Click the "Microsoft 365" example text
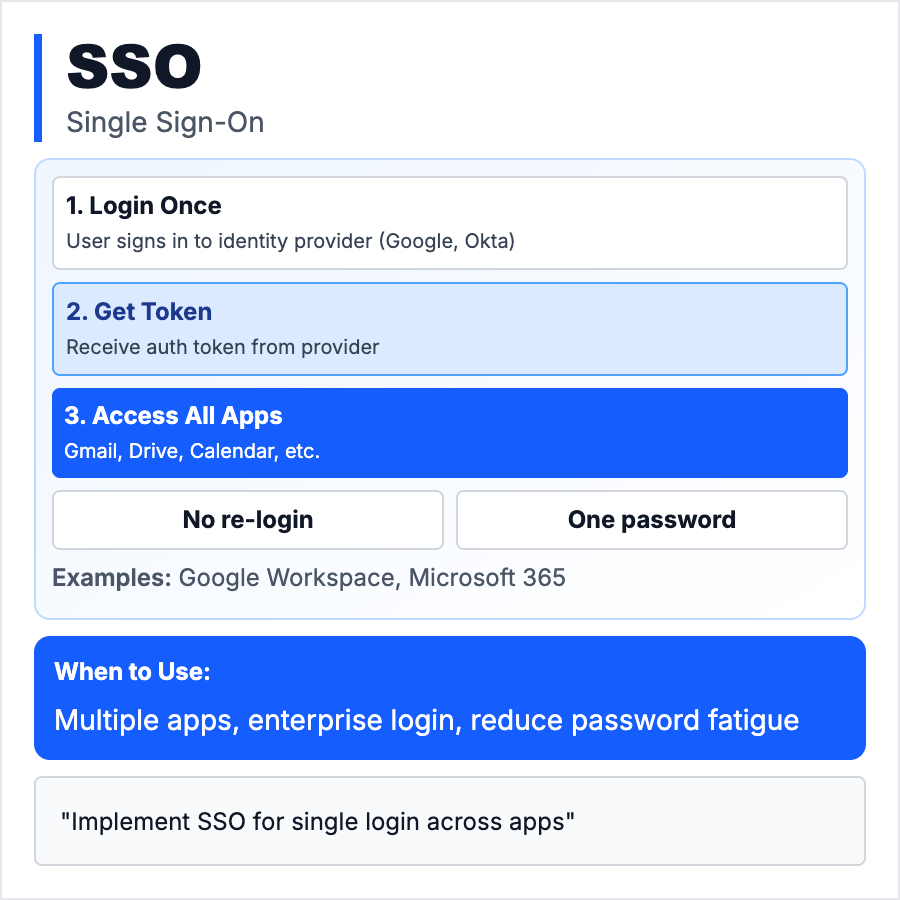The height and width of the screenshot is (900, 900). coord(487,578)
